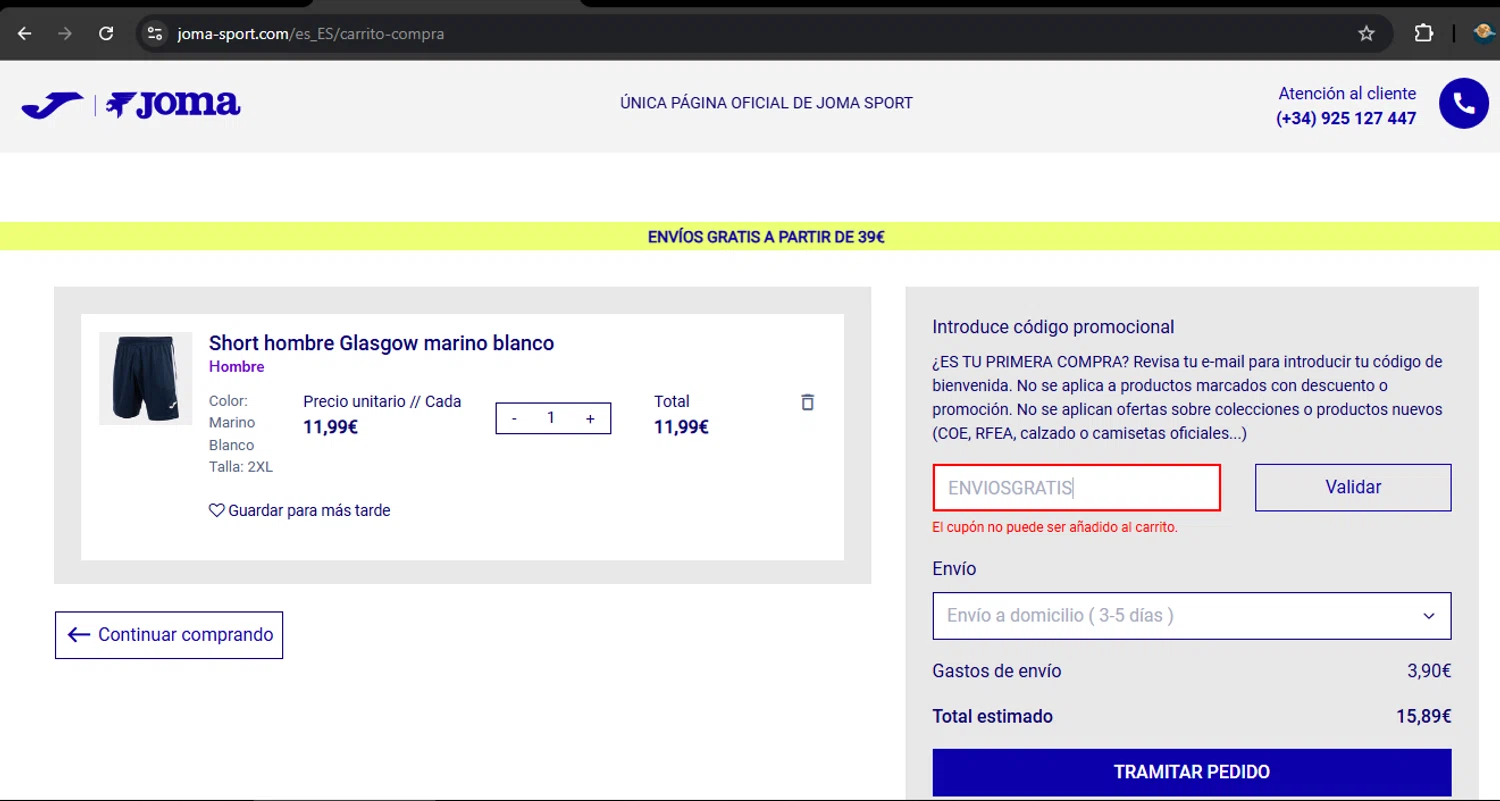Viewport: 1500px width, 801px height.
Task: Click the Precio unitario // Cada label
Action: 382,401
